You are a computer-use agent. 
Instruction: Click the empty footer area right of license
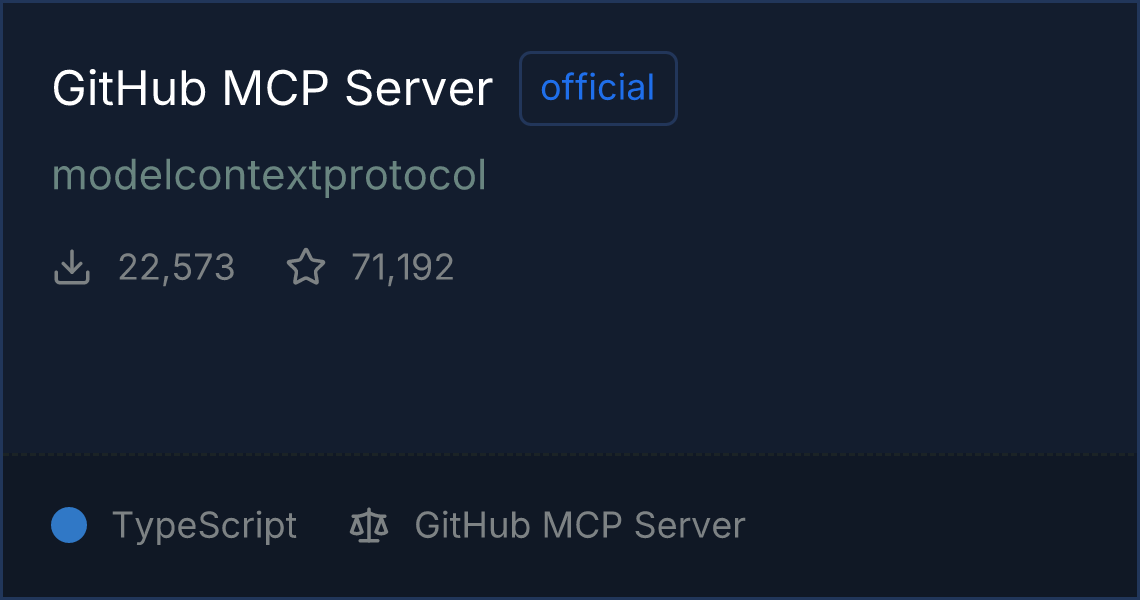(938, 525)
